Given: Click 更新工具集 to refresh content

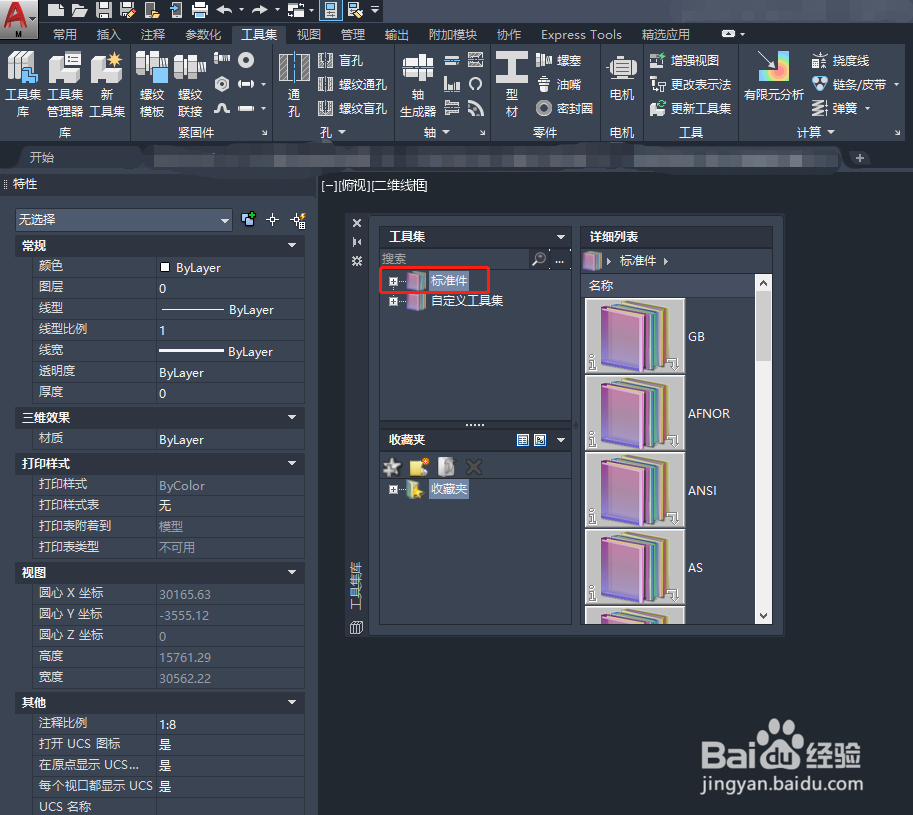Looking at the screenshot, I should pos(691,108).
